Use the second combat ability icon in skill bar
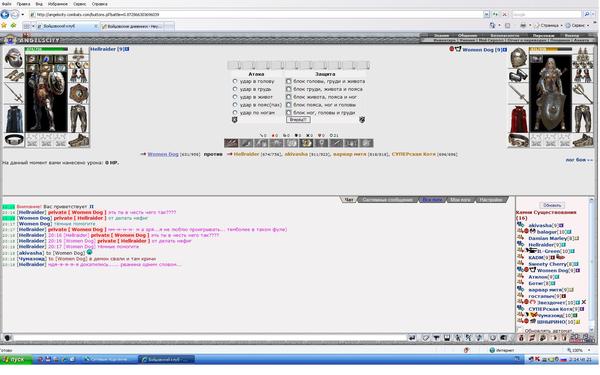This screenshot has height=375, width=600. click(x=246, y=143)
